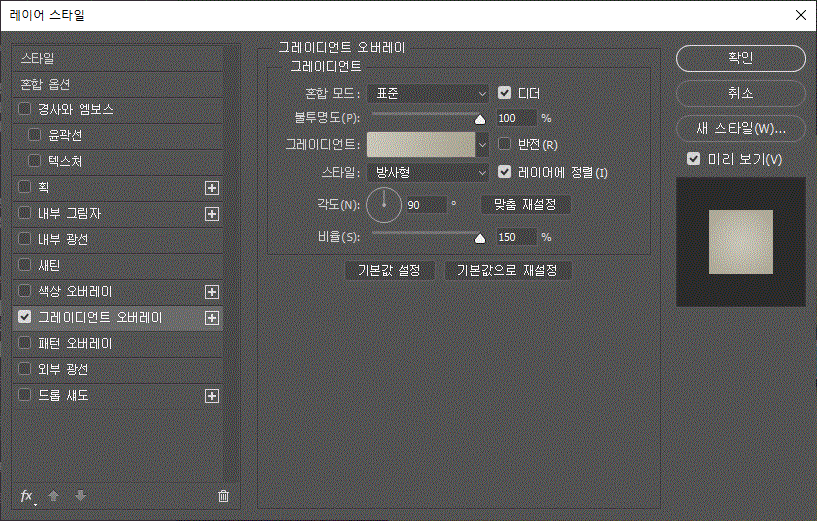Toggle the 미리 보기(V) checkbox
The height and width of the screenshot is (521, 817).
(694, 158)
